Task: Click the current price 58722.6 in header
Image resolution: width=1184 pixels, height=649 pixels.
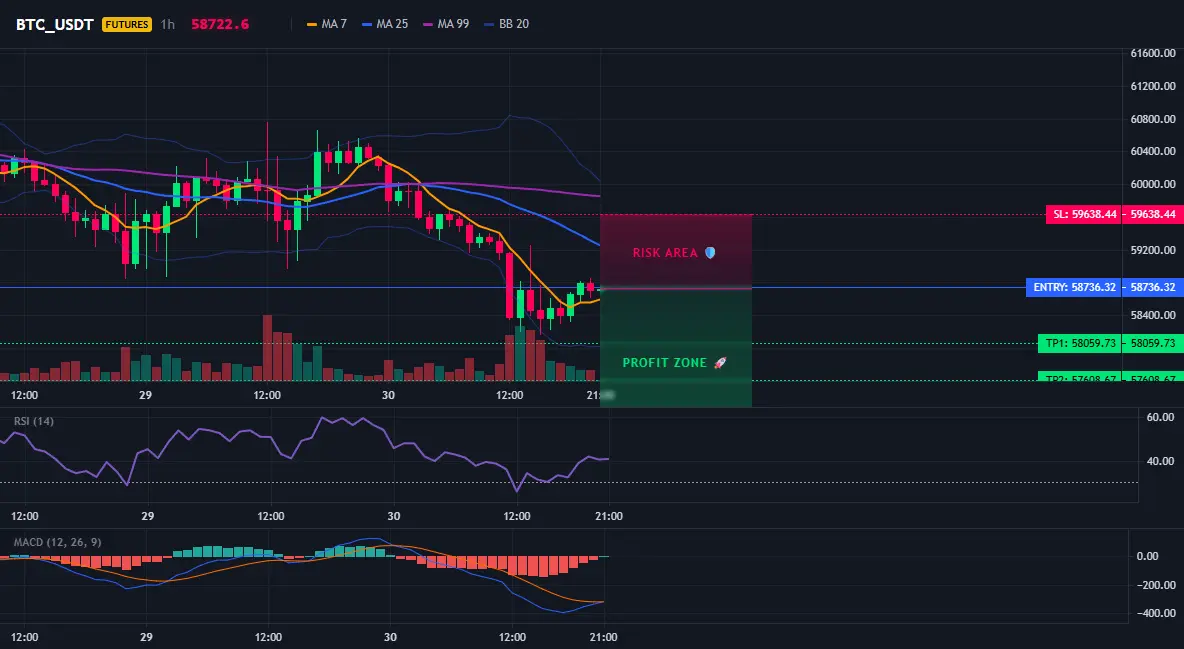Action: tap(220, 24)
